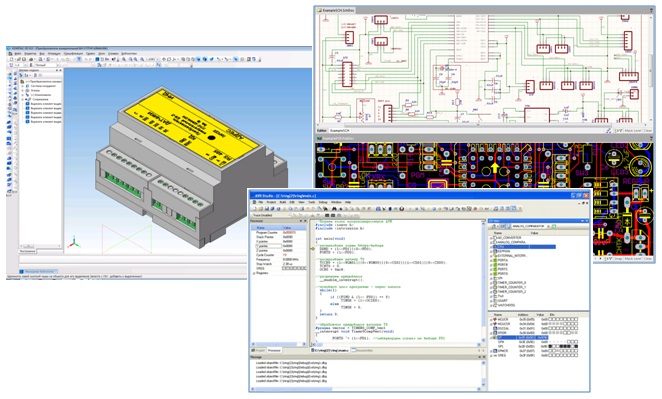This screenshot has width=662, height=399.
Task: Click the code editor vertical scrollbar
Action: [x=483, y=281]
